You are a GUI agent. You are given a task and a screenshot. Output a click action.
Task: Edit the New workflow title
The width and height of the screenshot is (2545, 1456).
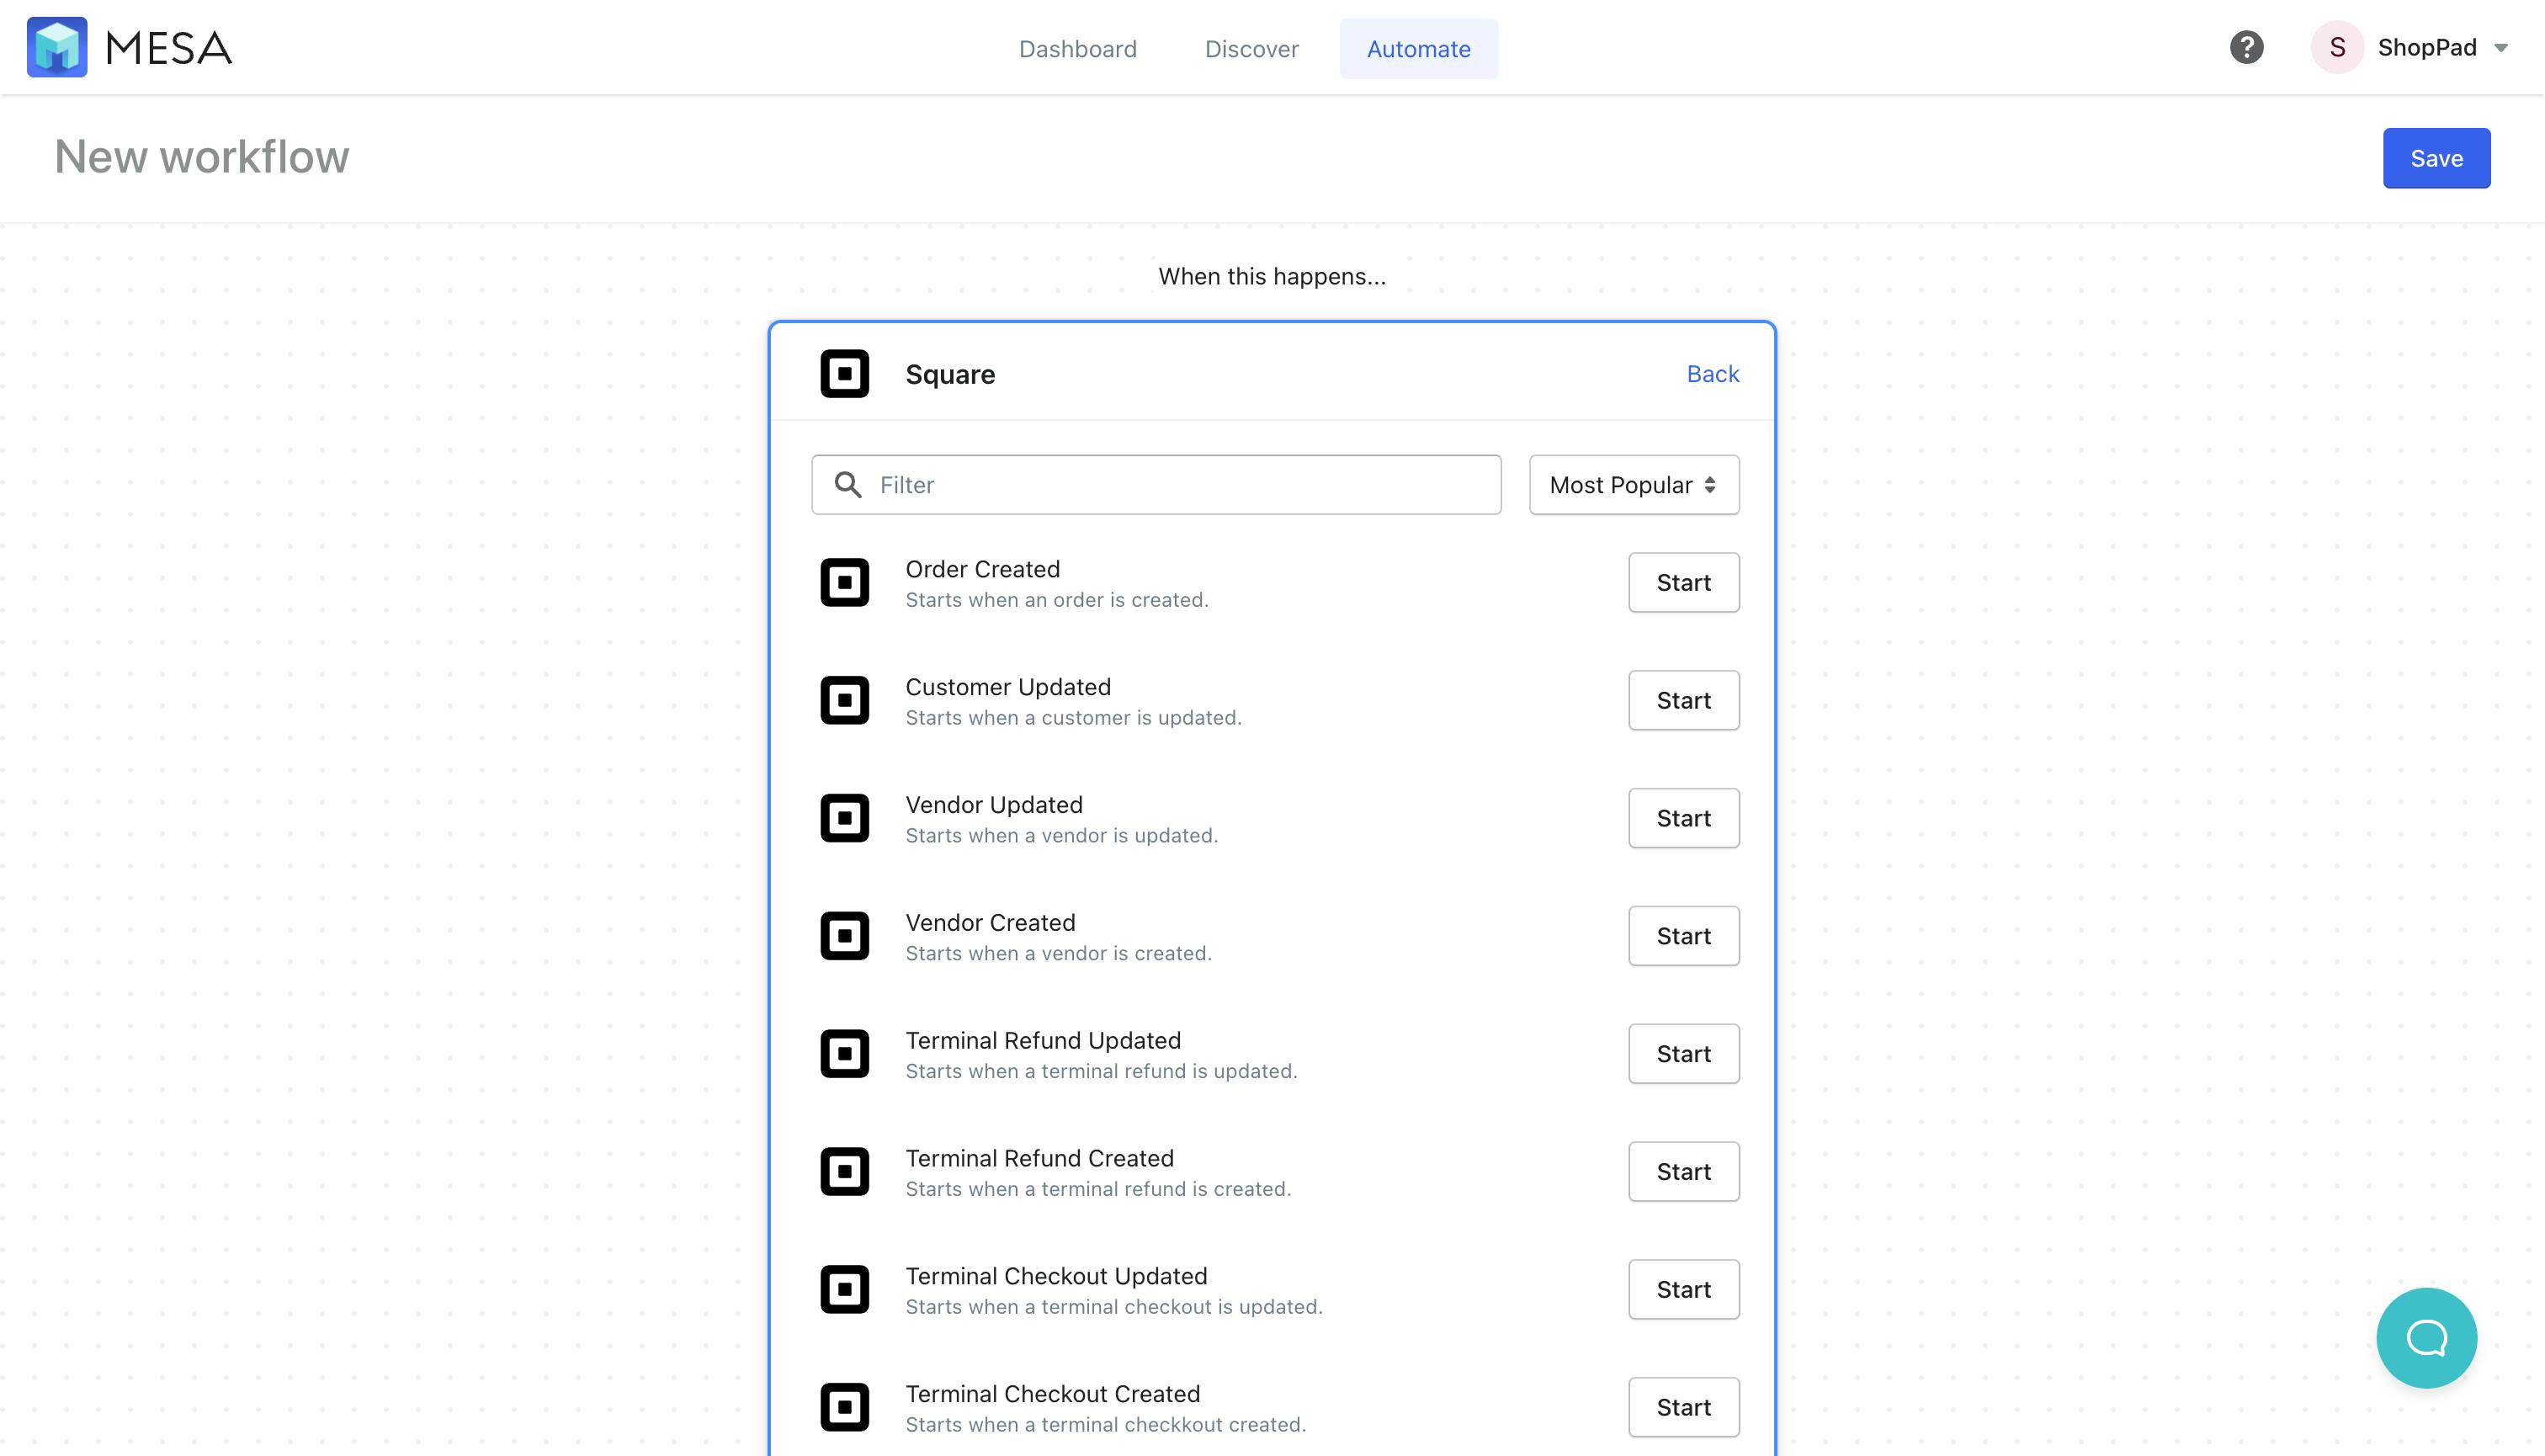tap(201, 157)
